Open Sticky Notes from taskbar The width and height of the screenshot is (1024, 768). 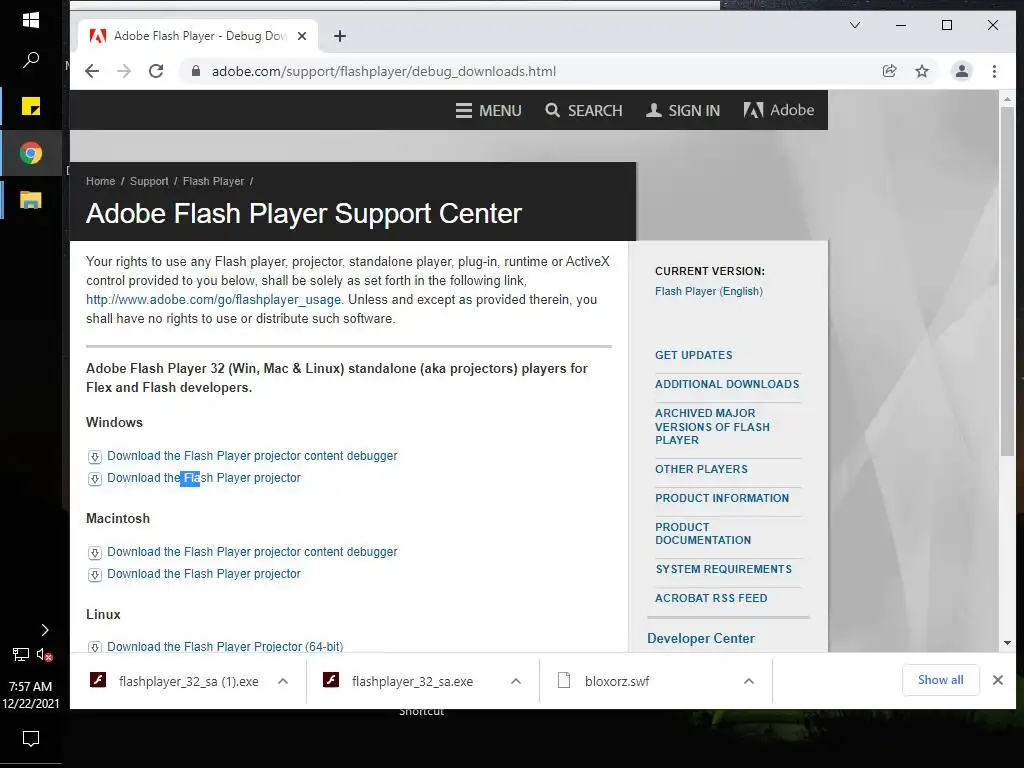click(31, 106)
